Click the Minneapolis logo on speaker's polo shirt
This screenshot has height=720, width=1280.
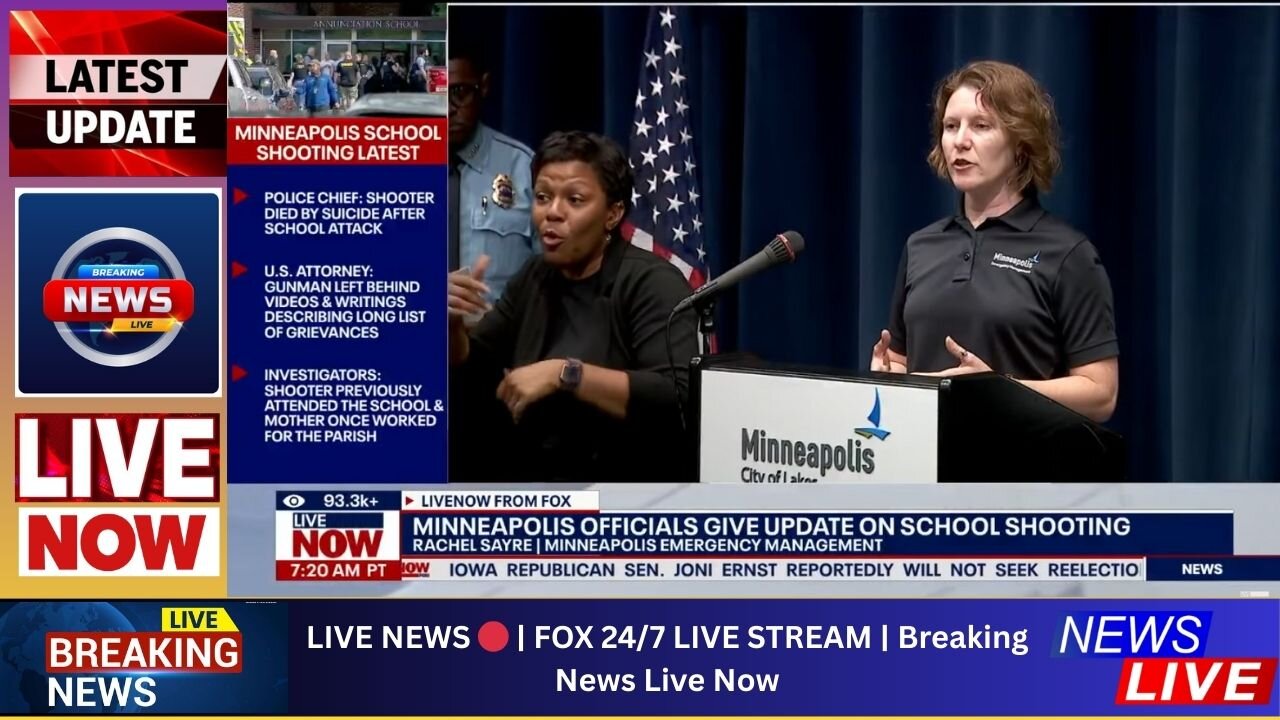(1015, 262)
